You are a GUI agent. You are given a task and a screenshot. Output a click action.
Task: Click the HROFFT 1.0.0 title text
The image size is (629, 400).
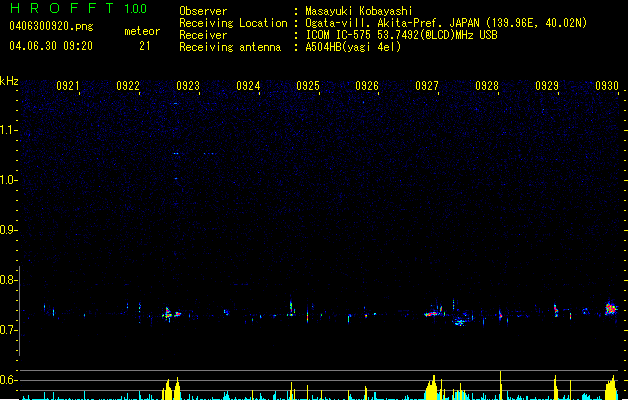[x=78, y=8]
